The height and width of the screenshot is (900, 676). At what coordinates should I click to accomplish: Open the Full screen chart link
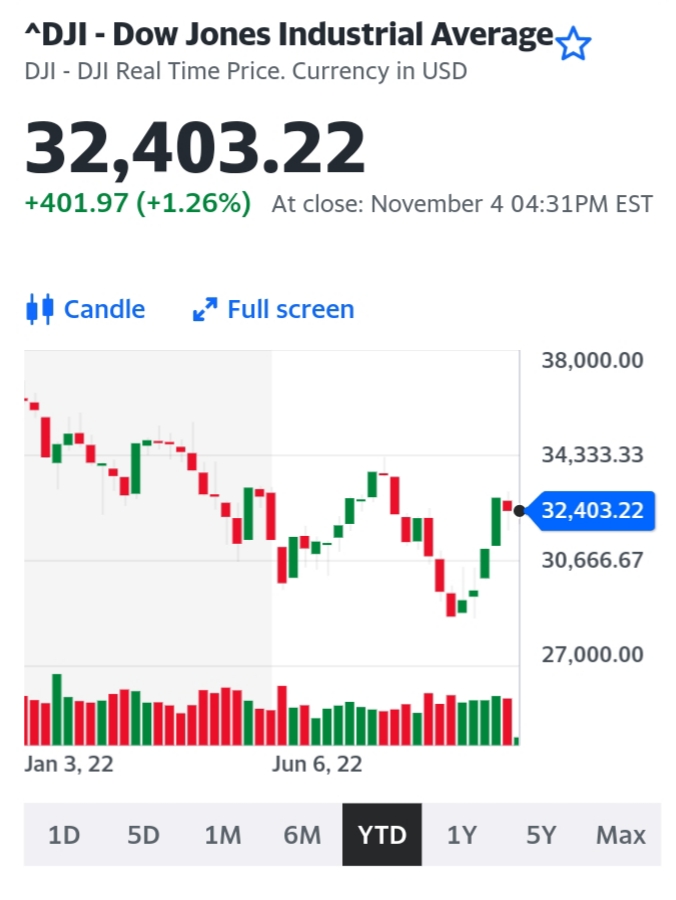(x=290, y=310)
